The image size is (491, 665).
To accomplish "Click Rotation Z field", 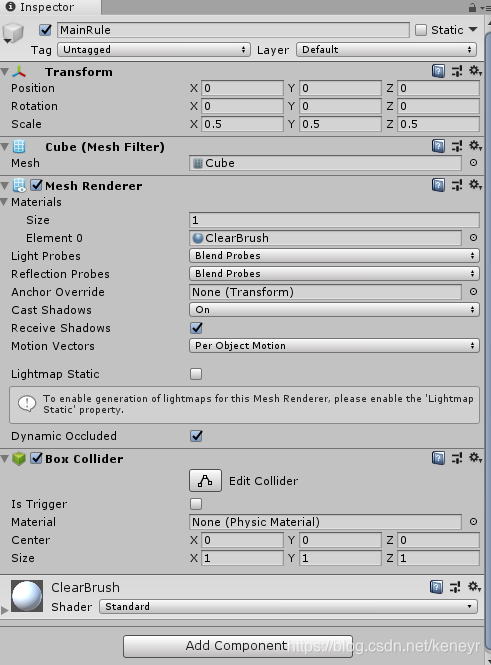I will coord(438,106).
